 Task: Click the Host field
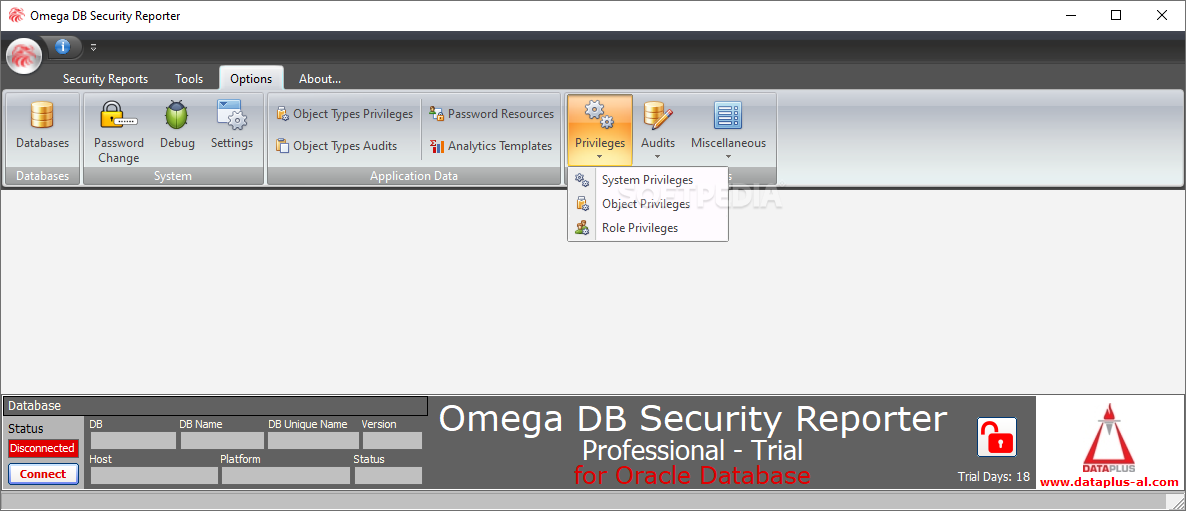(154, 475)
